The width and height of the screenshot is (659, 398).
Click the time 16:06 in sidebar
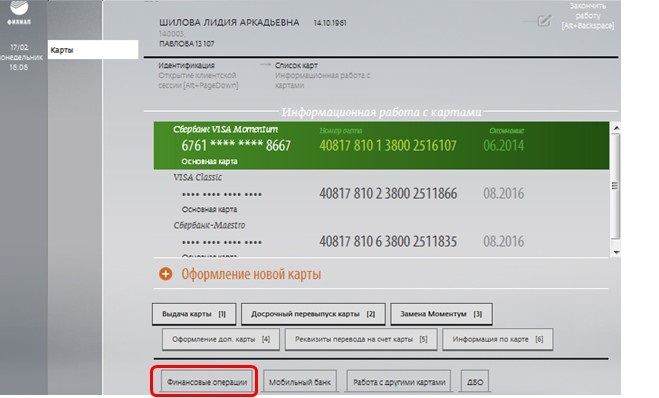click(x=19, y=67)
